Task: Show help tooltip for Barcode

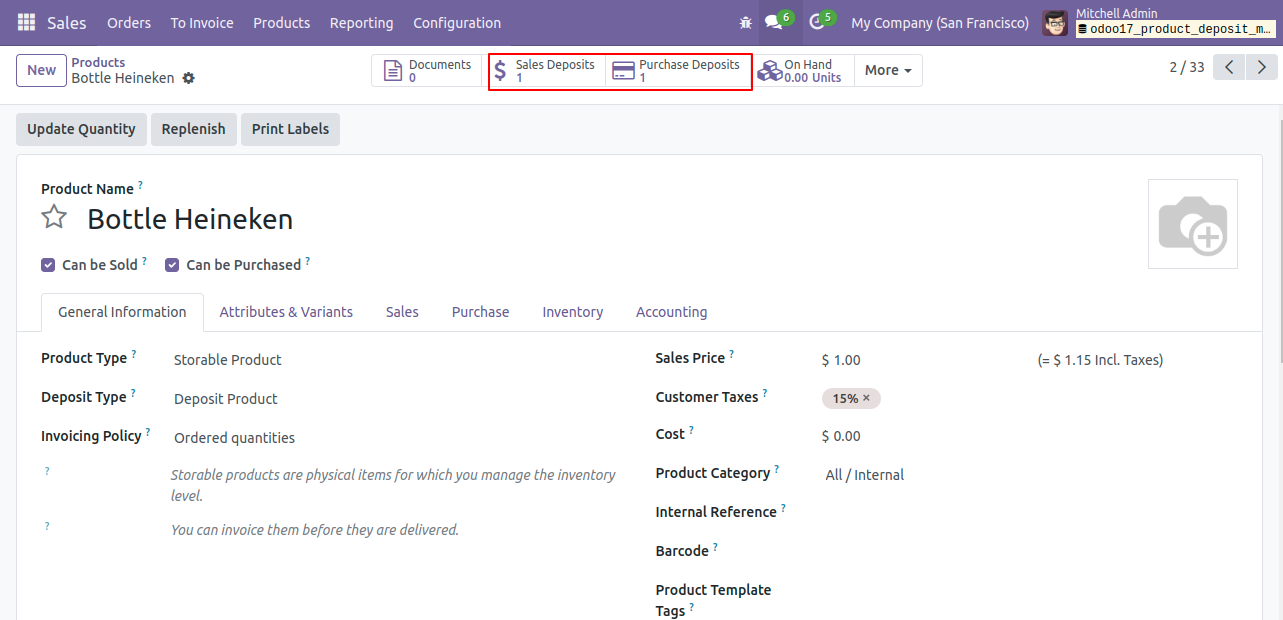Action: tap(715, 547)
